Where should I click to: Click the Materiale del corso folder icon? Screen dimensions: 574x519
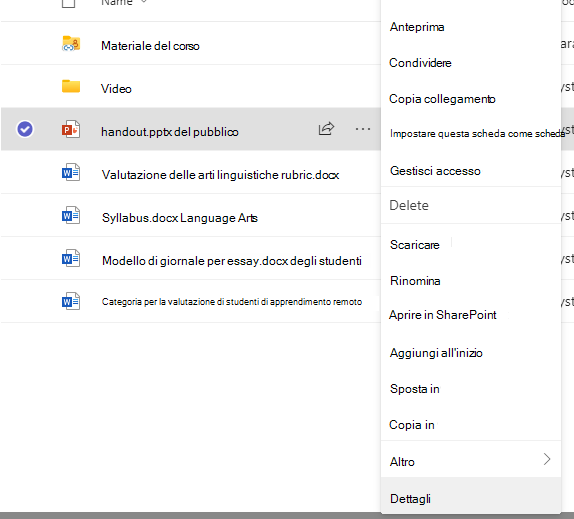(71, 44)
